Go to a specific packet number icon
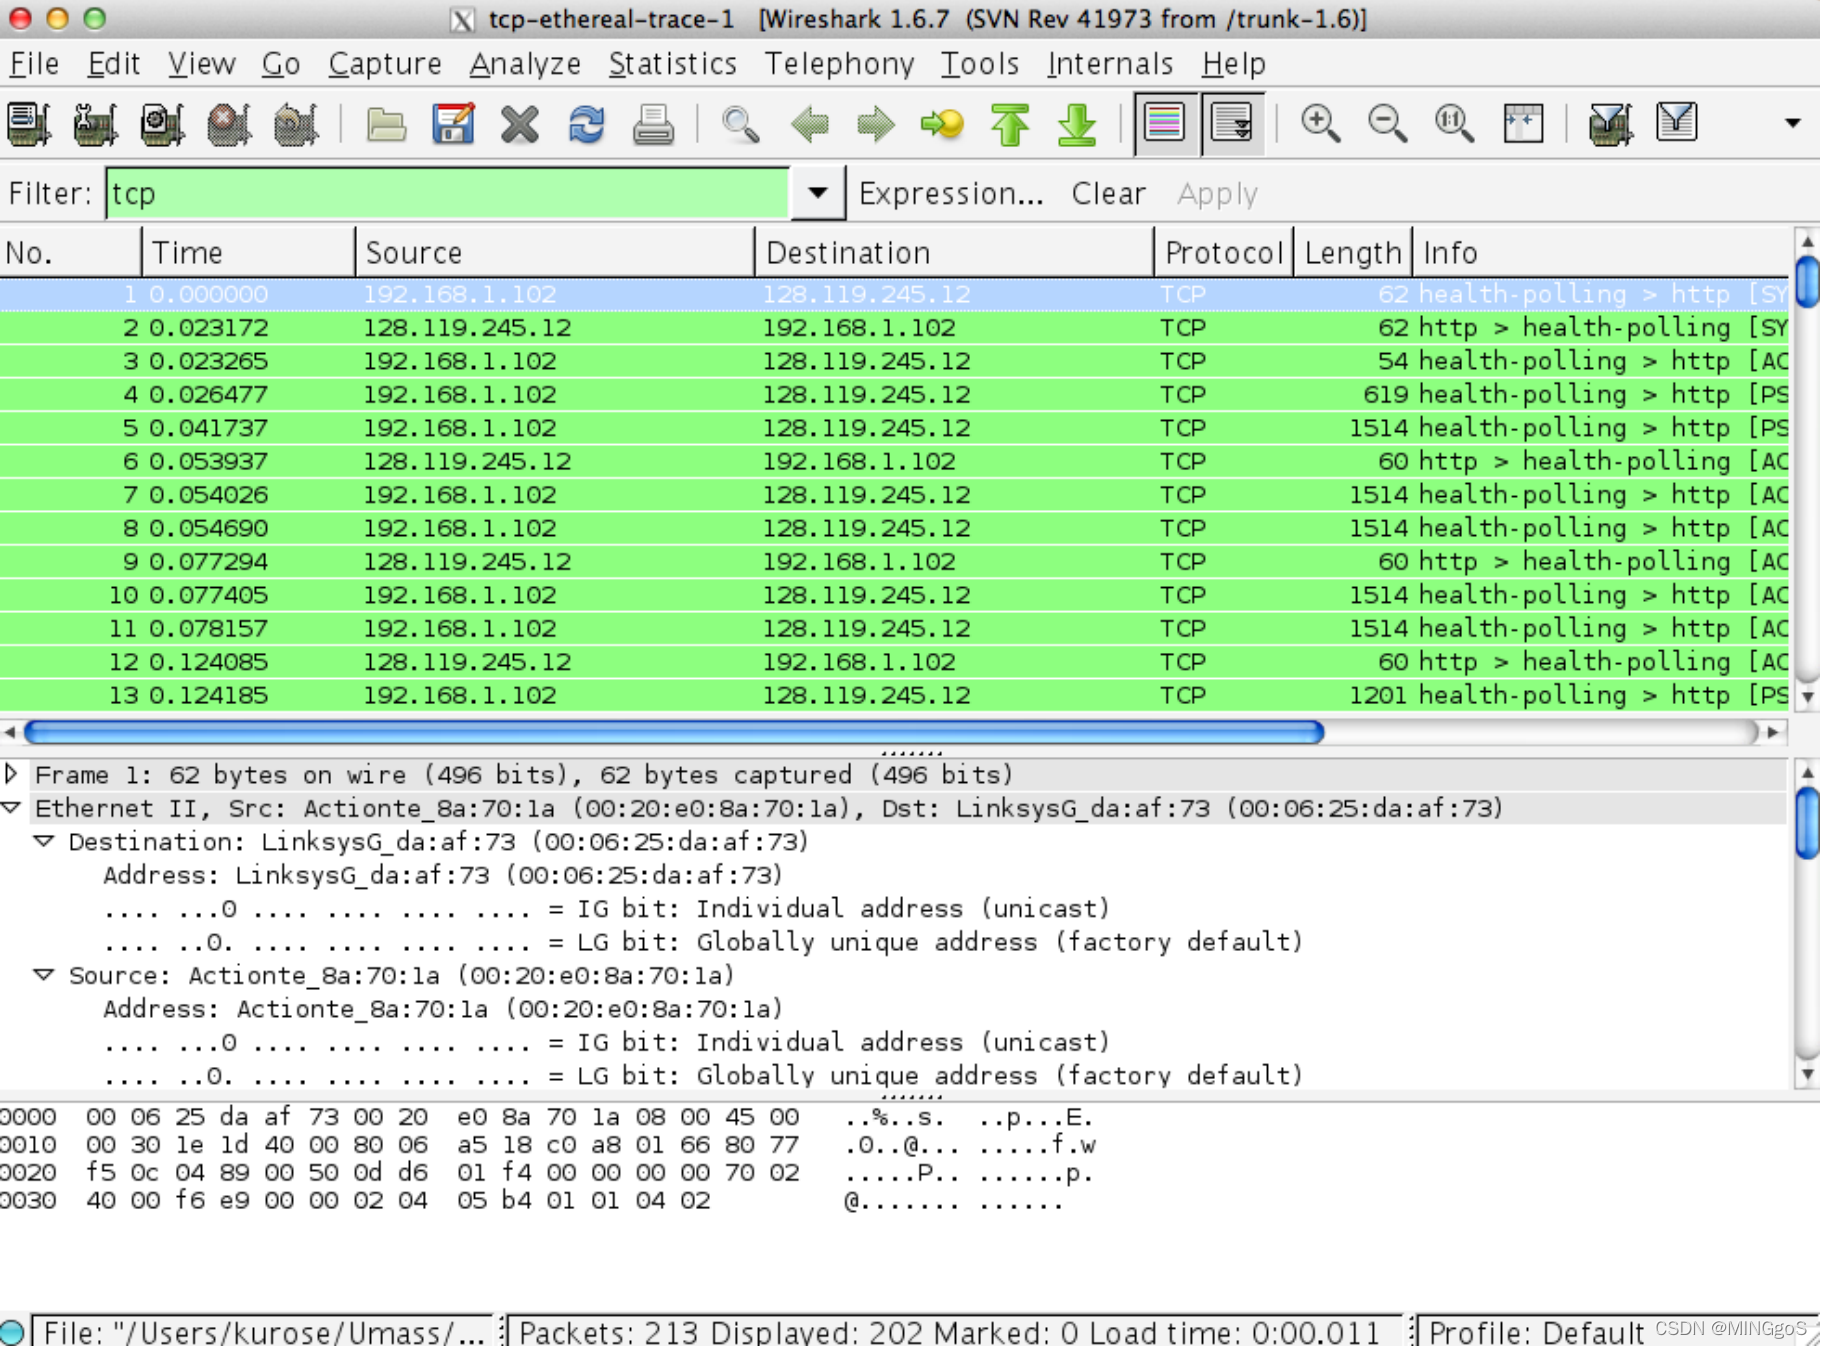1822x1348 pixels. tap(942, 124)
